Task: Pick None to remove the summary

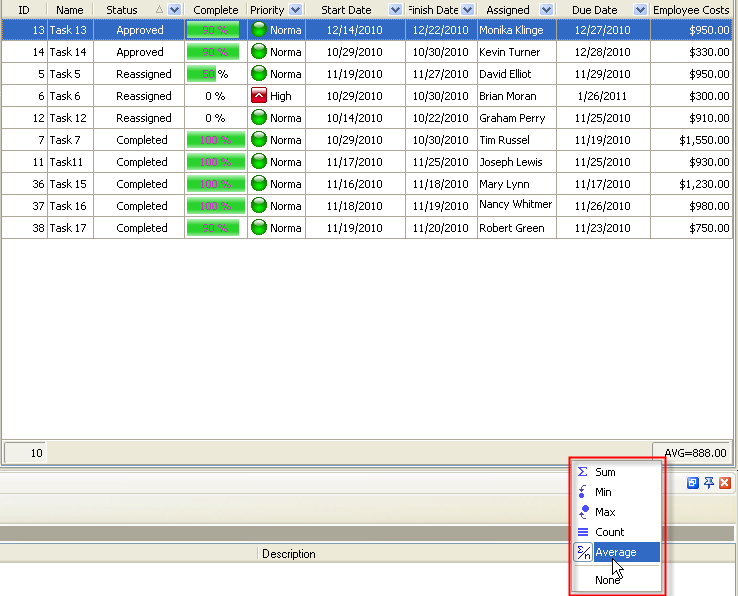Action: [x=607, y=580]
